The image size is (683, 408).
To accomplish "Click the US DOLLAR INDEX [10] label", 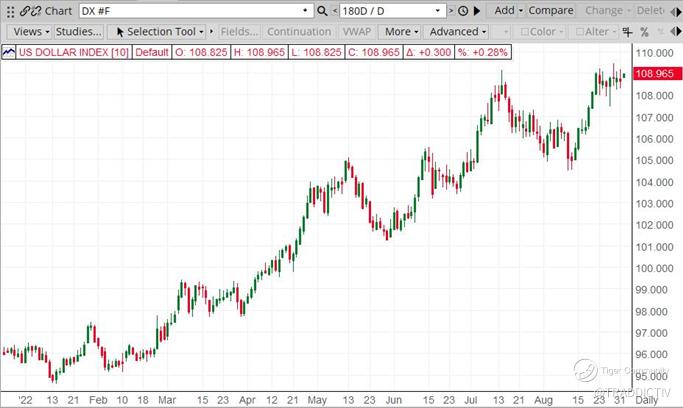I will coord(73,53).
